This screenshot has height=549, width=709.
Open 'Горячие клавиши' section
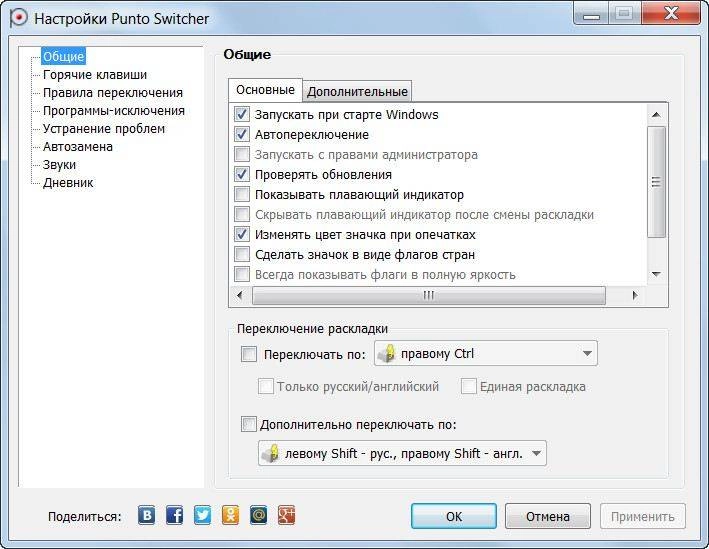point(95,75)
